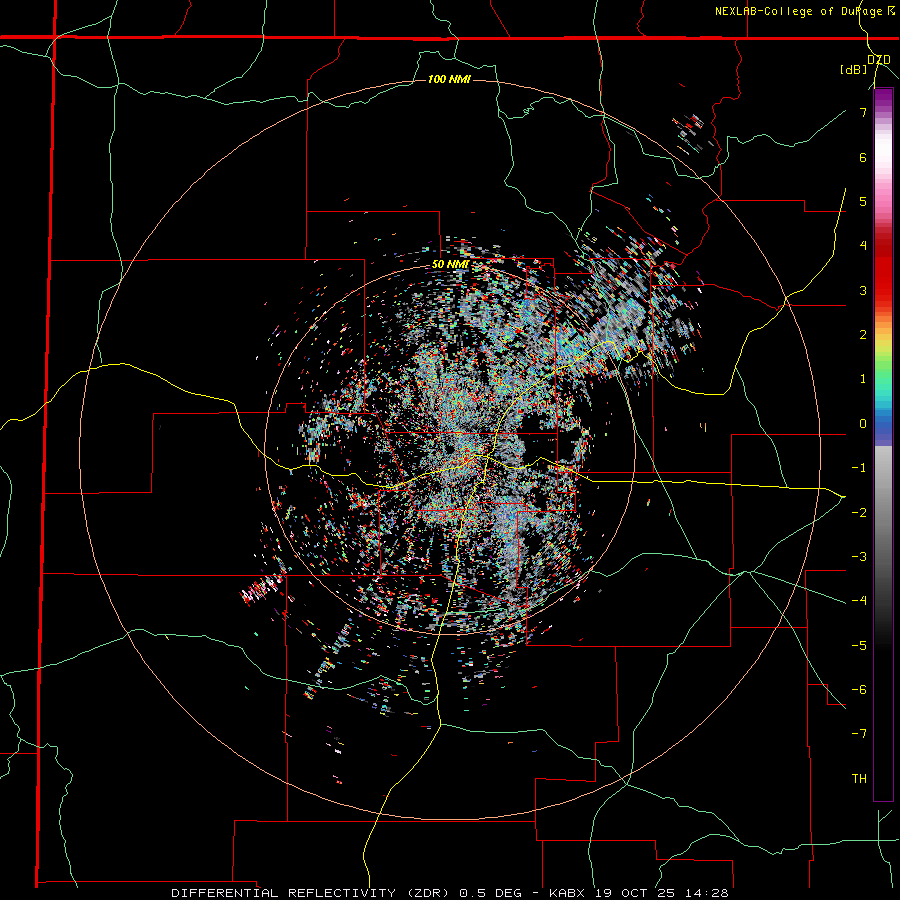The height and width of the screenshot is (900, 900).
Task: Click the -5 value on color scale
Action: point(859,646)
